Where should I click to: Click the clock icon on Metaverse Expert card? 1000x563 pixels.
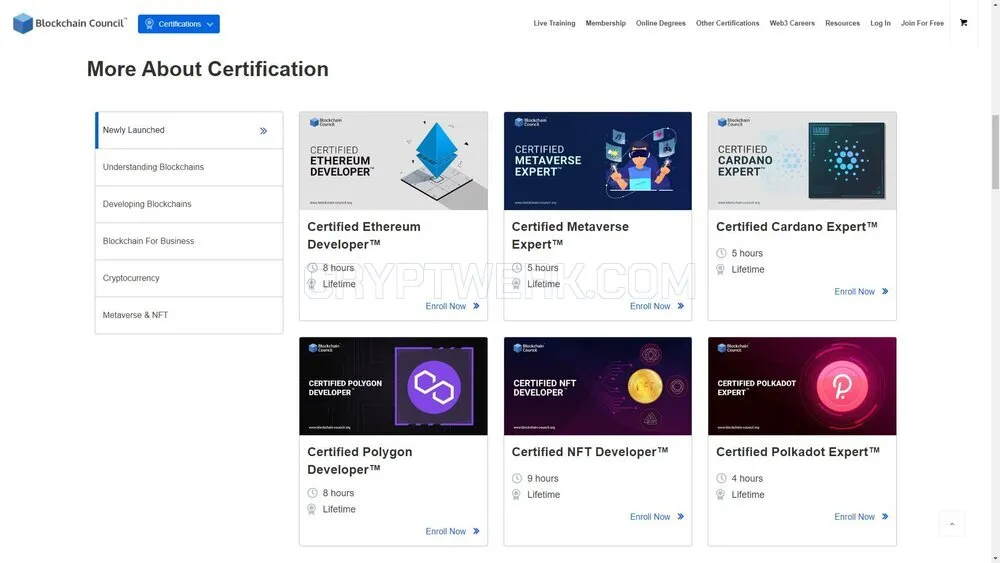(x=517, y=268)
